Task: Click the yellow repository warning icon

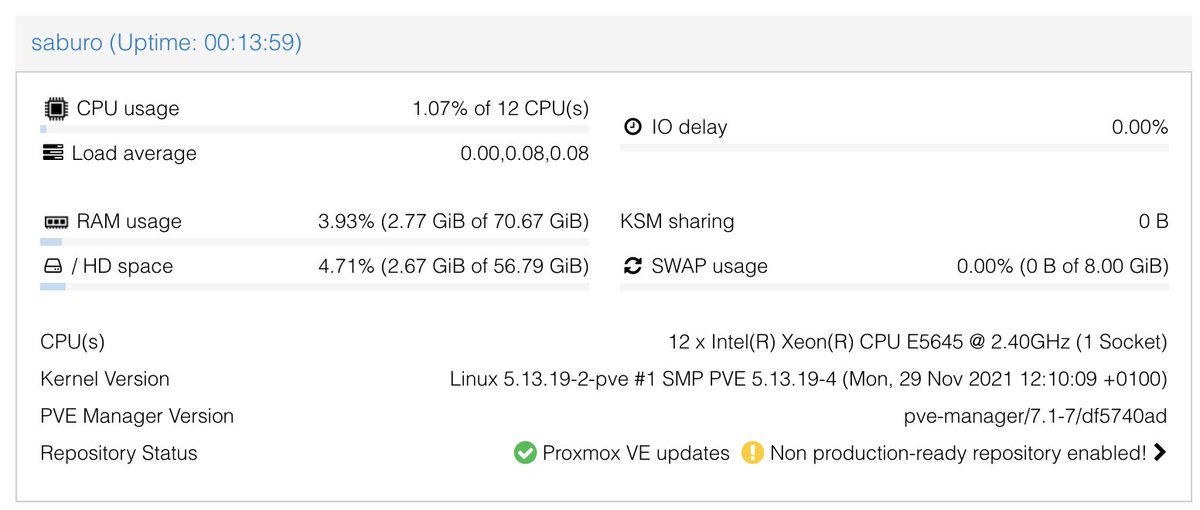Action: [x=752, y=453]
